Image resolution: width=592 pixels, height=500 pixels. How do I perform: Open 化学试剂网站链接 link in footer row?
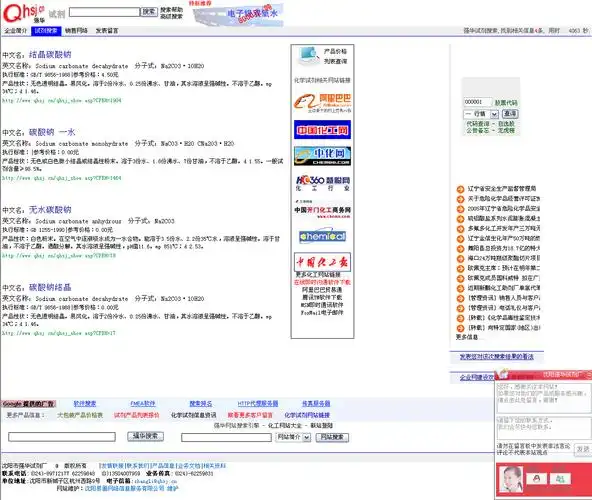click(307, 415)
